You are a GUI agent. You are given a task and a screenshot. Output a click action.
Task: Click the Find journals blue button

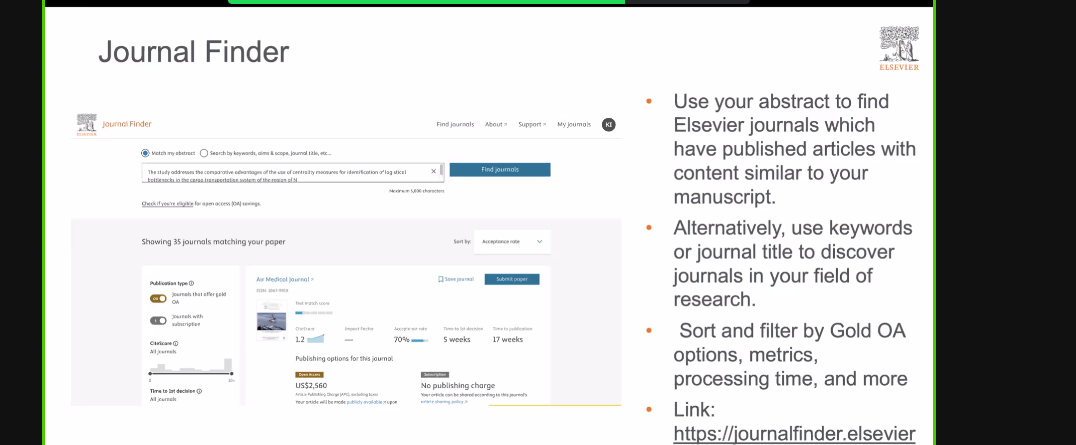[x=500, y=170]
